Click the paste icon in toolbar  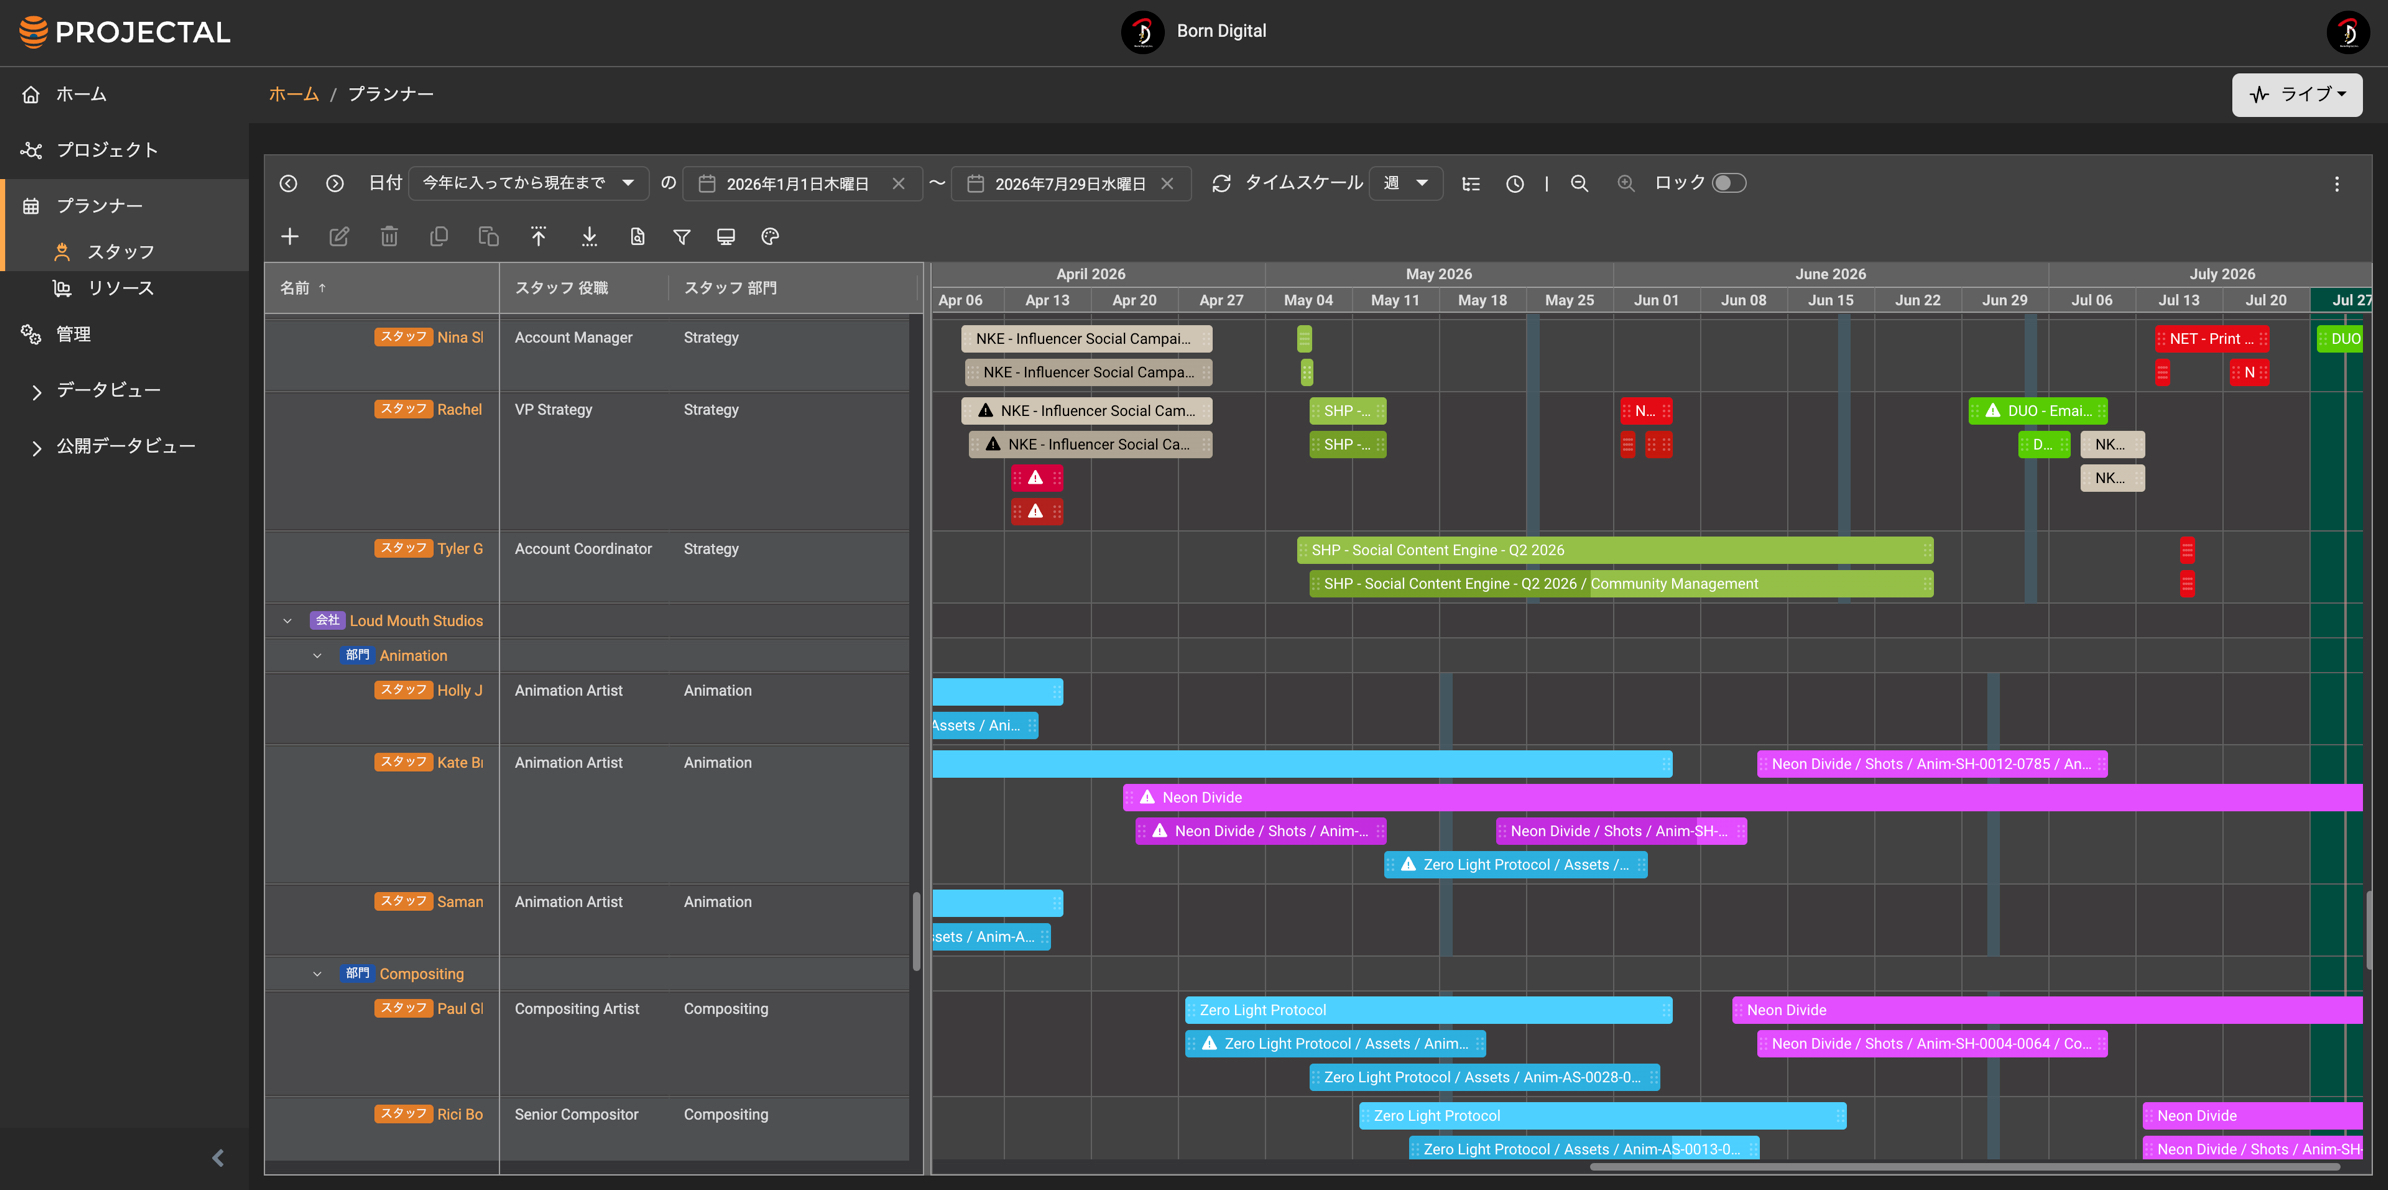489,236
